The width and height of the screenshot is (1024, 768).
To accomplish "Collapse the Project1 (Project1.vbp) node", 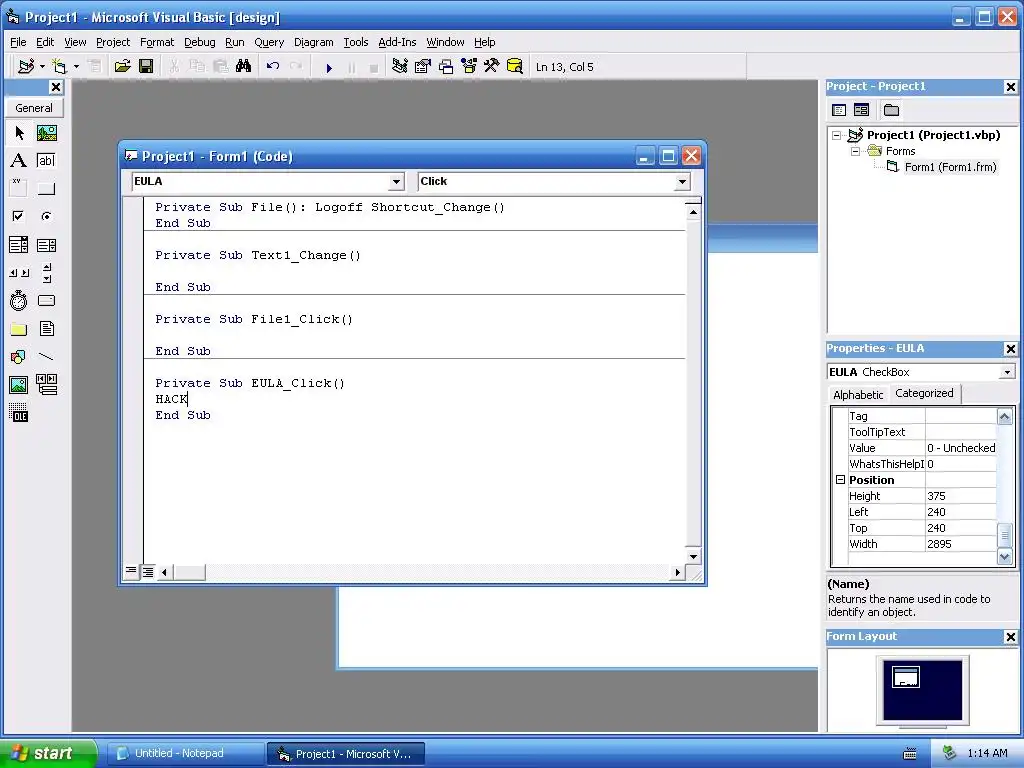I will click(x=837, y=135).
